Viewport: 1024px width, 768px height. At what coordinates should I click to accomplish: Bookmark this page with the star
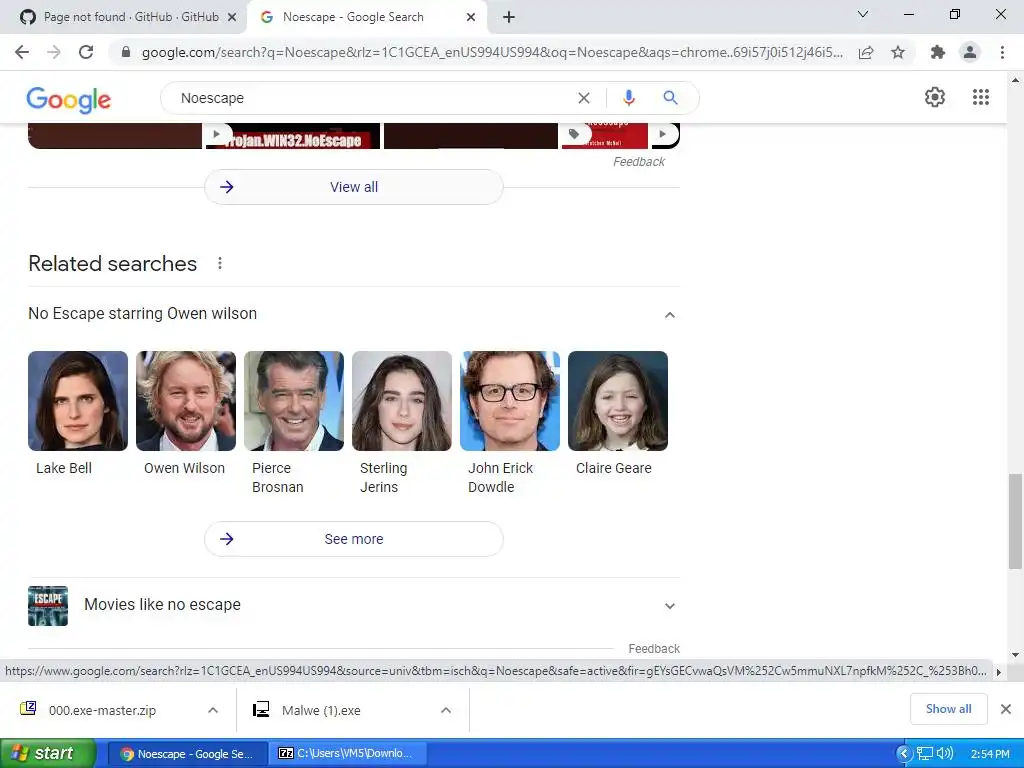(x=898, y=52)
